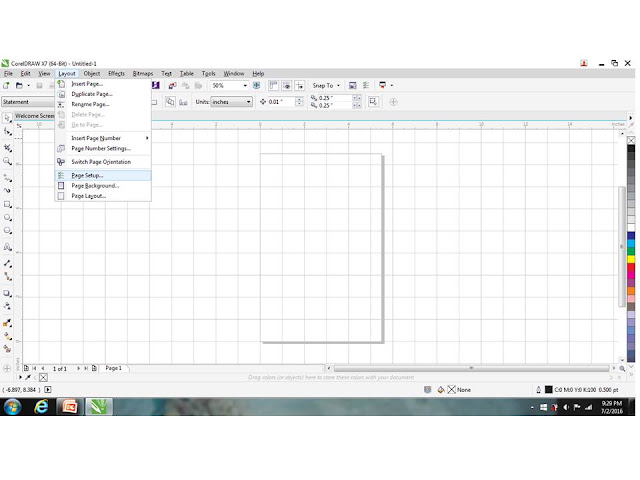
Task: Select the Crop tool
Action: tap(7, 148)
